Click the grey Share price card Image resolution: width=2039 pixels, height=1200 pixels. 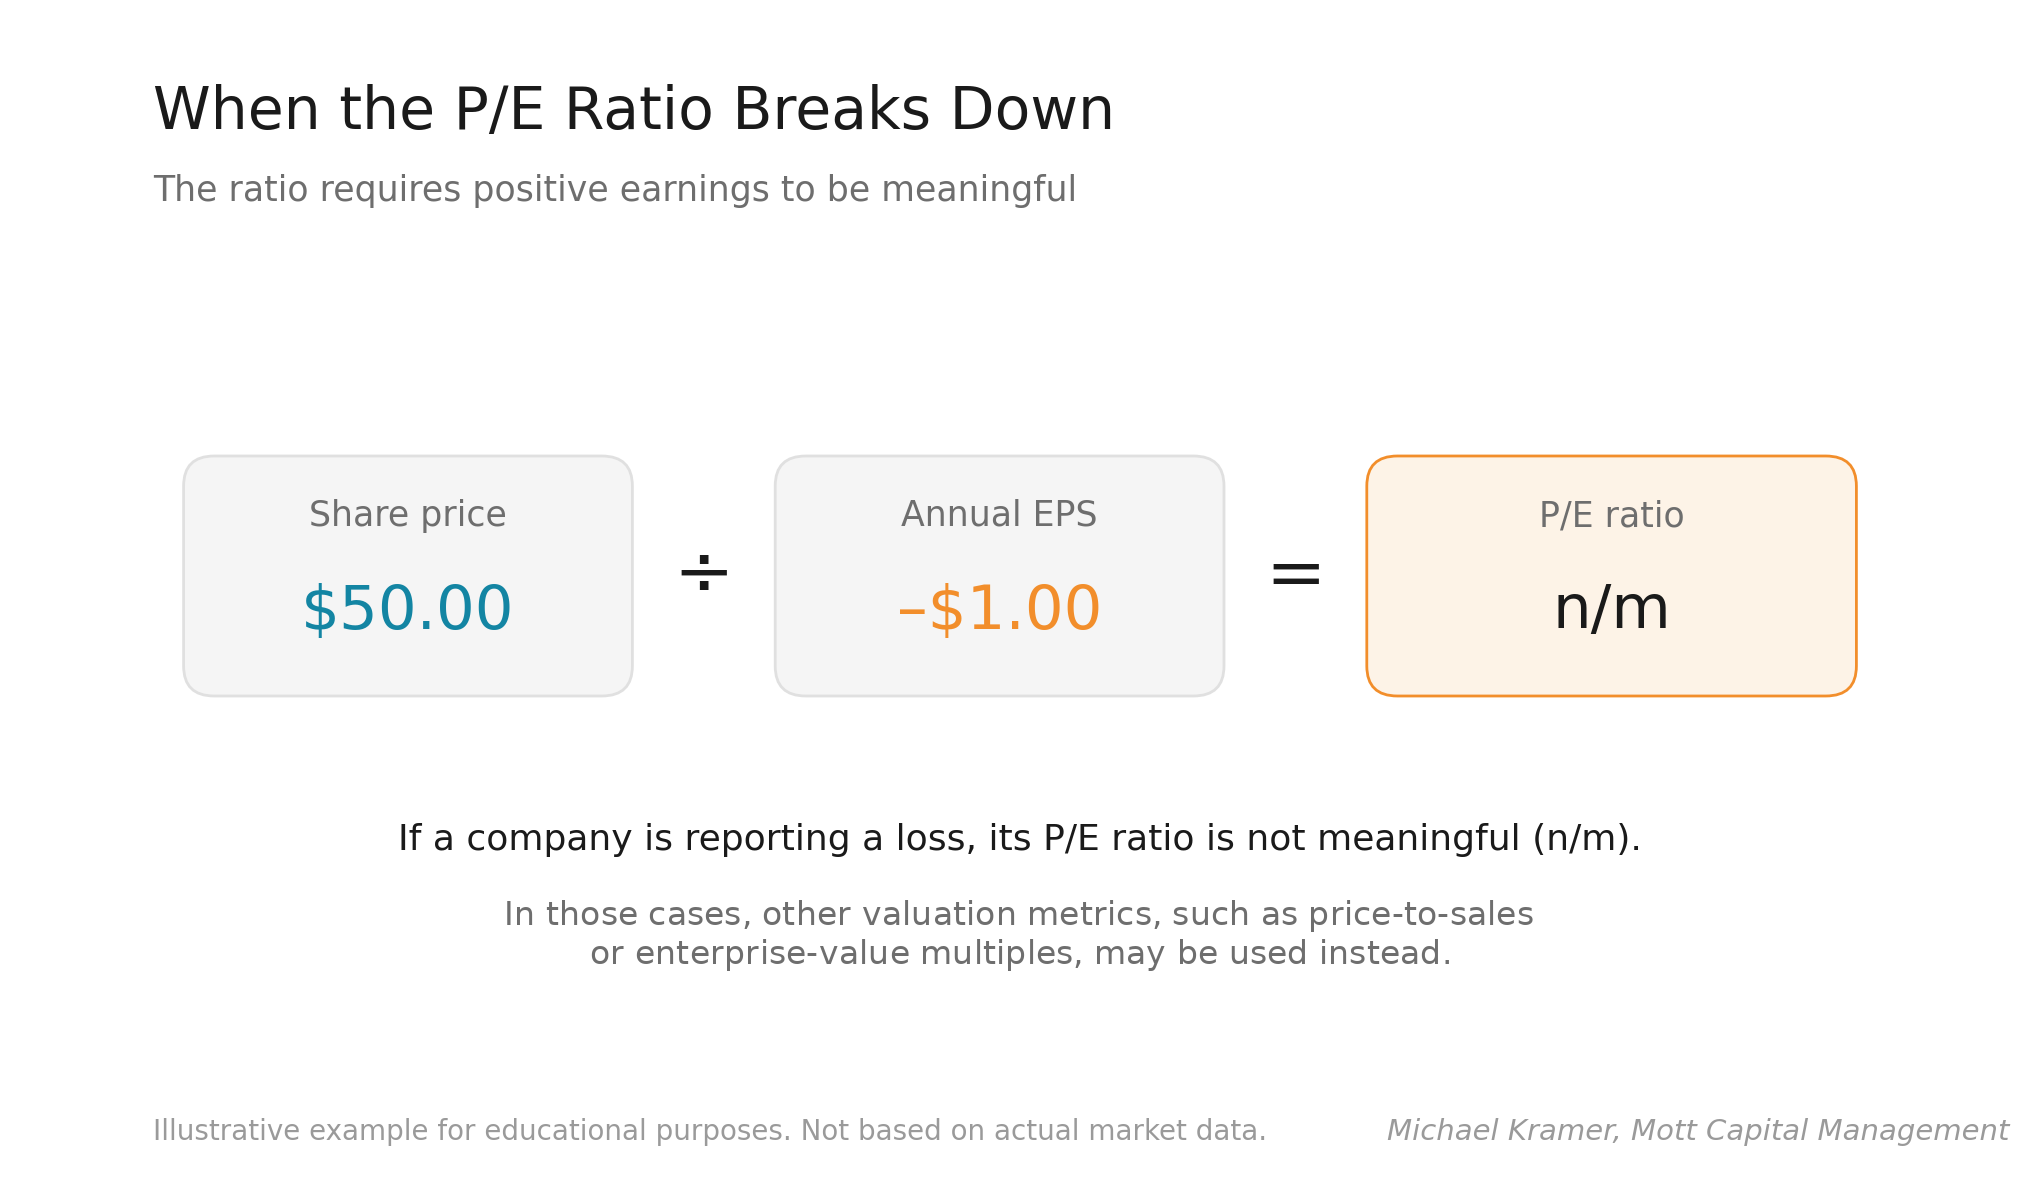pyautogui.click(x=408, y=576)
